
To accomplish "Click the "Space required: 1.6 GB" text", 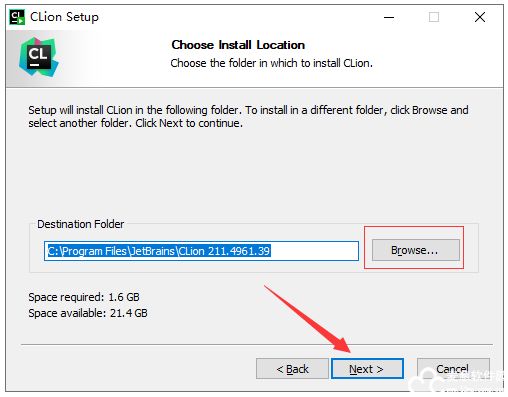I will click(x=84, y=297).
